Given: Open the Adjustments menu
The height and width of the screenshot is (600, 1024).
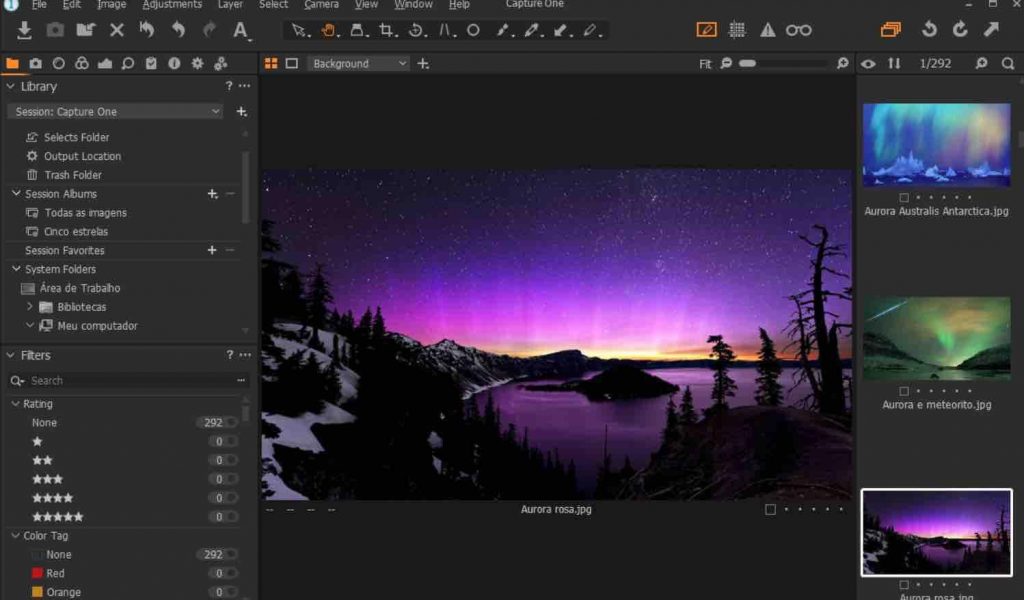Looking at the screenshot, I should coord(172,4).
